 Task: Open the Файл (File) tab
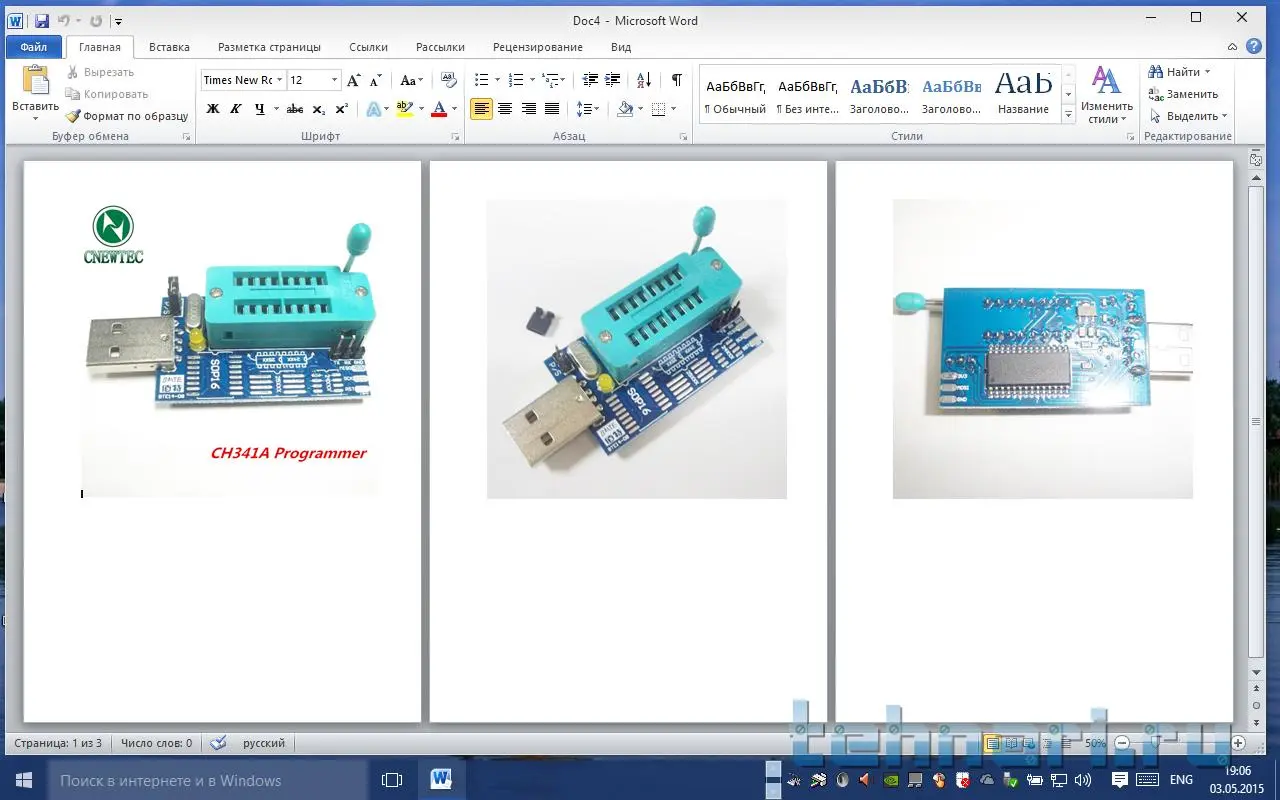pos(34,47)
